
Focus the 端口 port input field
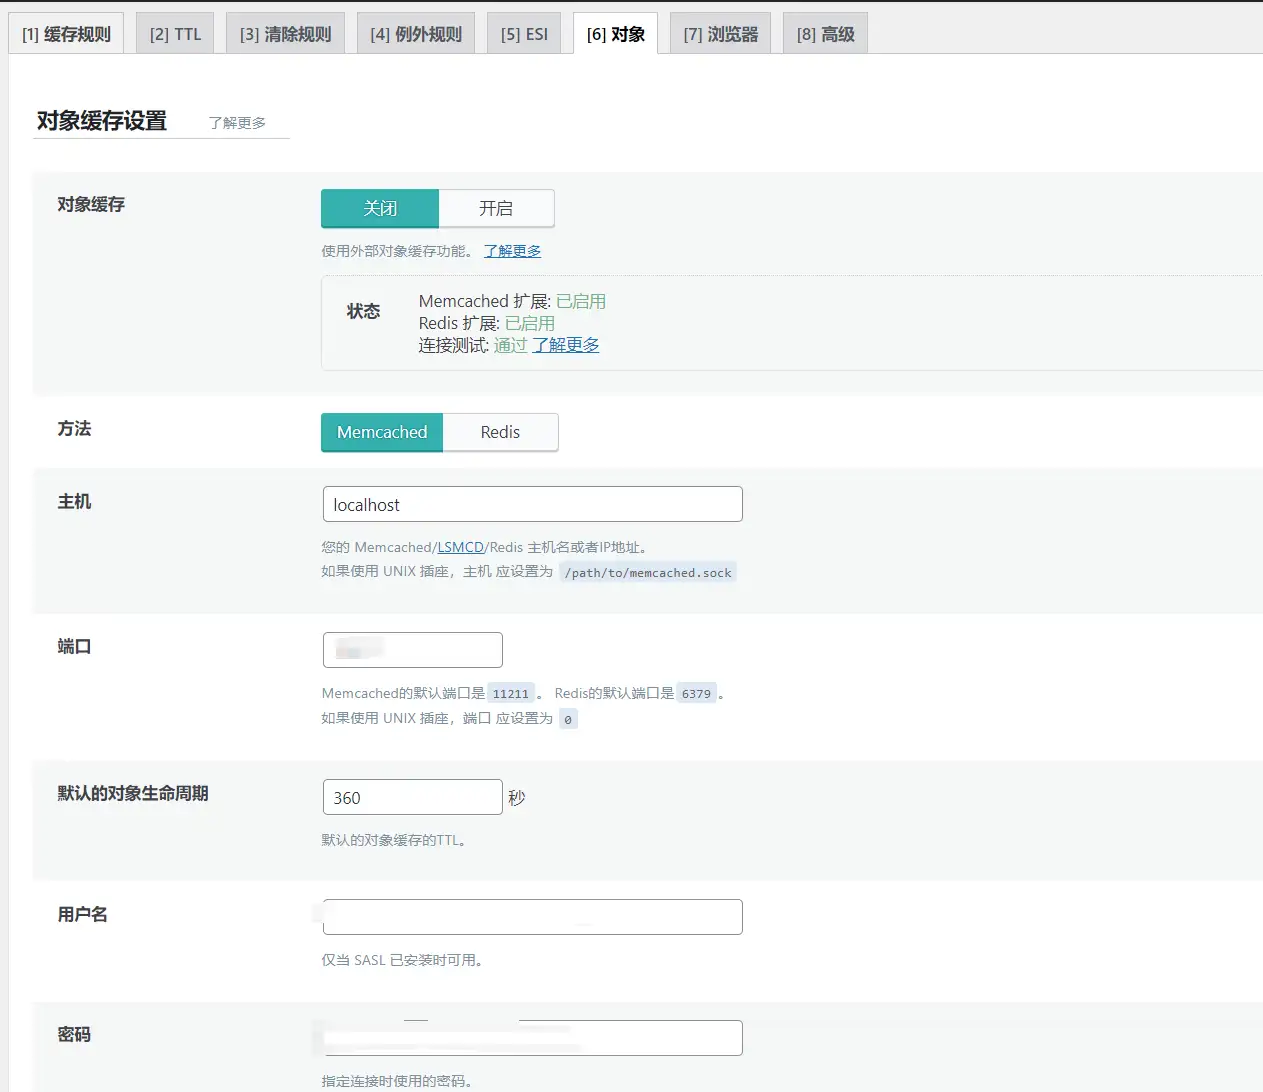412,650
